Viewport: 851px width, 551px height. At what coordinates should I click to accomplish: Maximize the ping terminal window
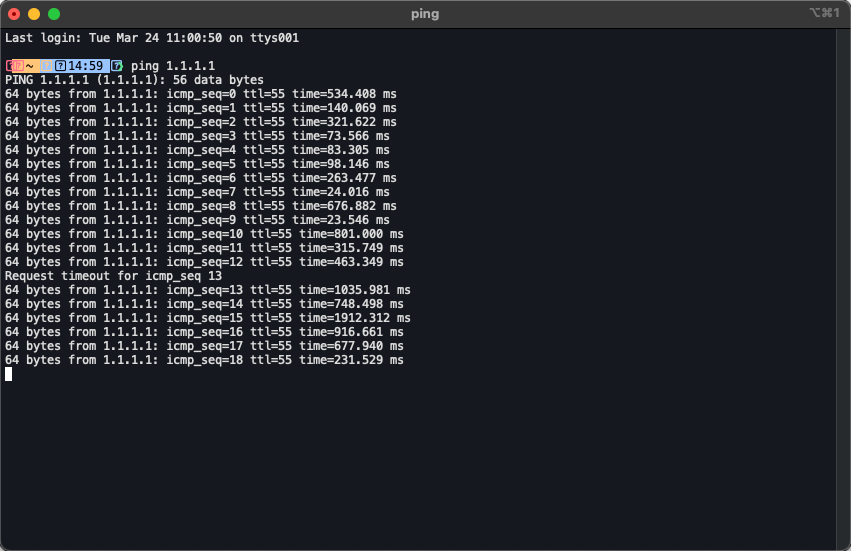(54, 14)
